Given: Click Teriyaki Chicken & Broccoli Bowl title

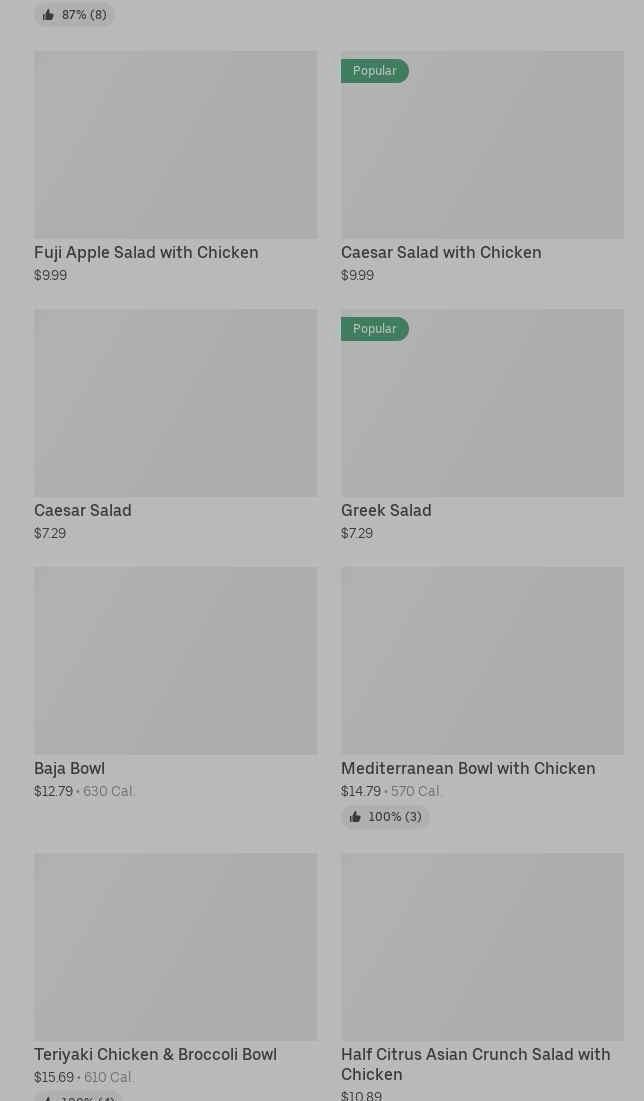Looking at the screenshot, I should 155,1055.
